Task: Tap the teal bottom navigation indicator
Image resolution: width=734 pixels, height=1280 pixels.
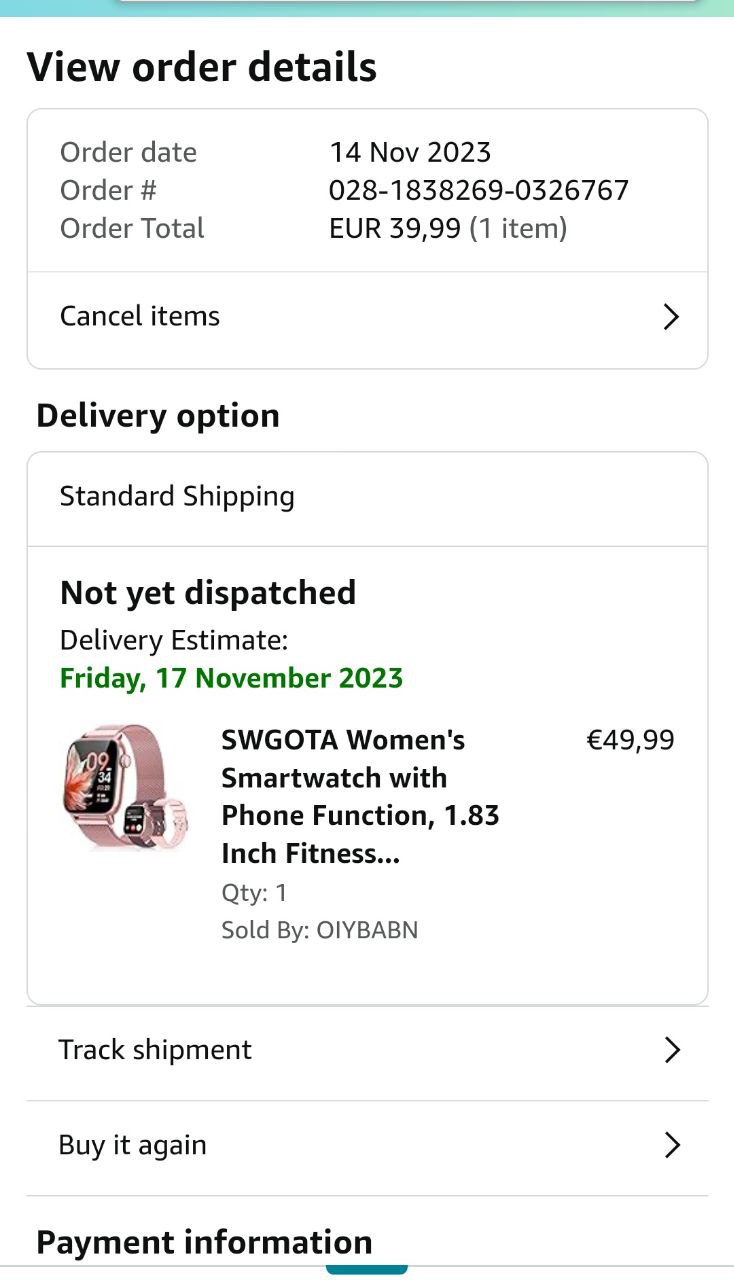Action: pyautogui.click(x=366, y=1270)
